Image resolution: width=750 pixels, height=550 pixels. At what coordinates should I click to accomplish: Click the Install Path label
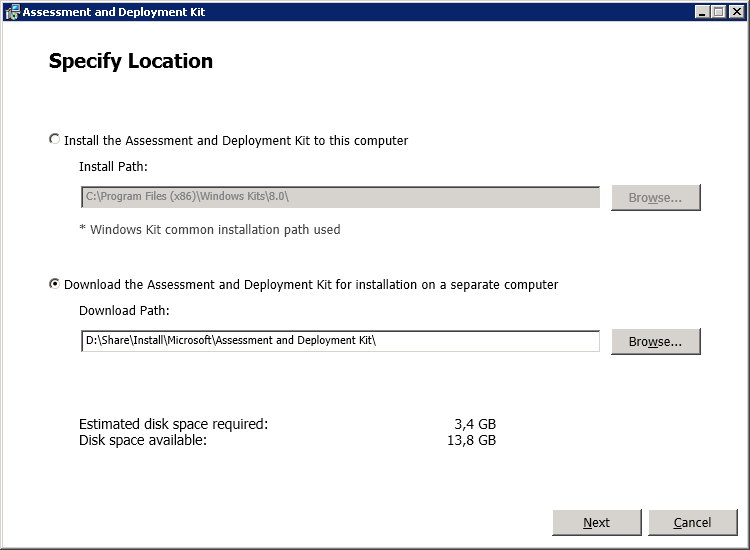pyautogui.click(x=113, y=166)
